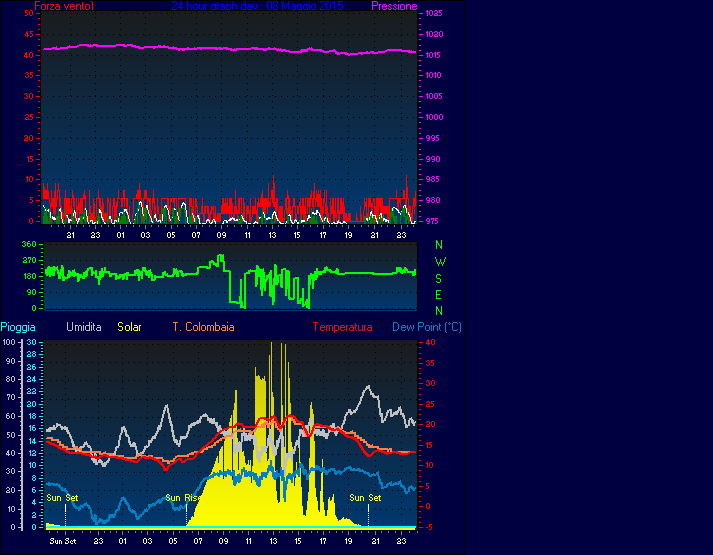Image resolution: width=713 pixels, height=555 pixels.
Task: Click the "Forza vento" axis title
Action: coord(64,6)
